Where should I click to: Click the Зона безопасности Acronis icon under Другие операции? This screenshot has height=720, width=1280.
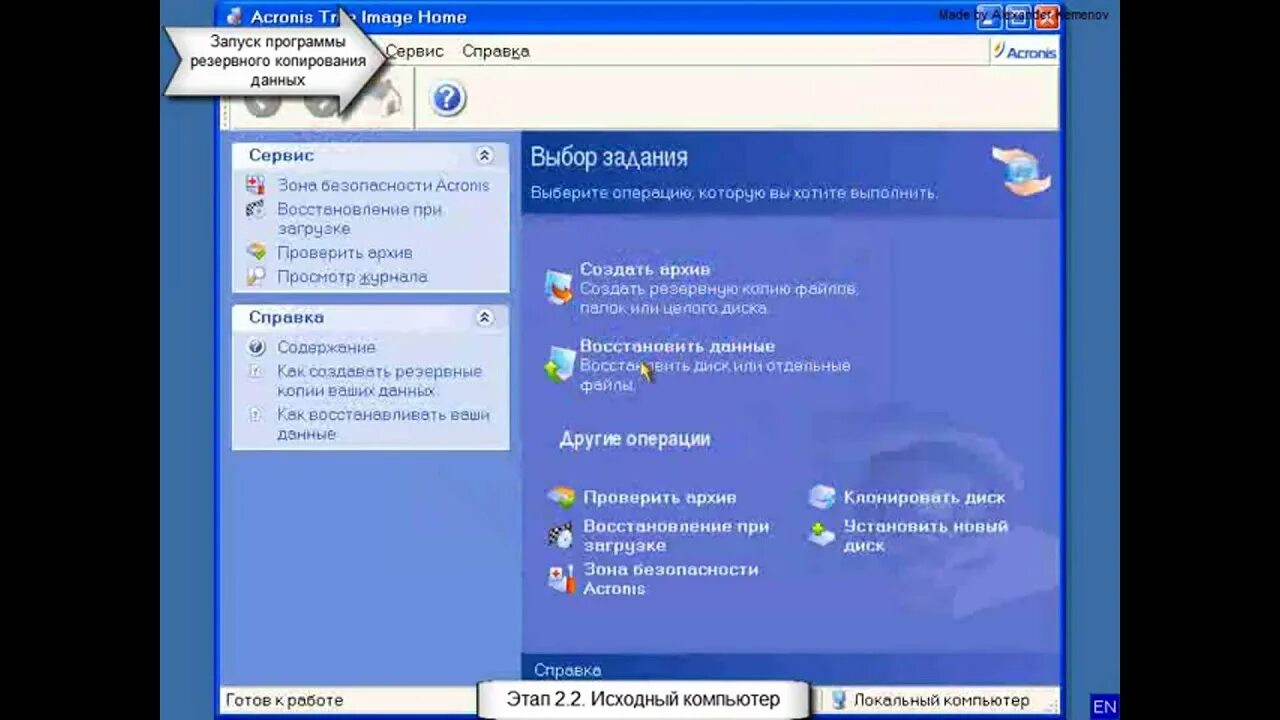(561, 578)
